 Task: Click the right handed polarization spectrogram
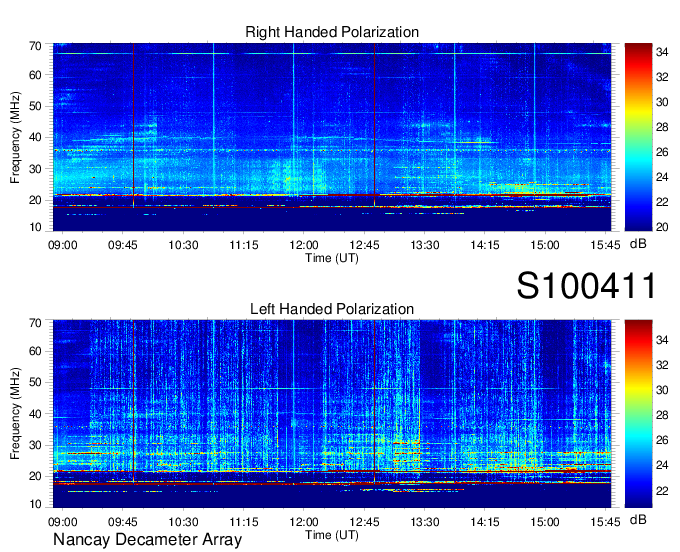click(332, 137)
